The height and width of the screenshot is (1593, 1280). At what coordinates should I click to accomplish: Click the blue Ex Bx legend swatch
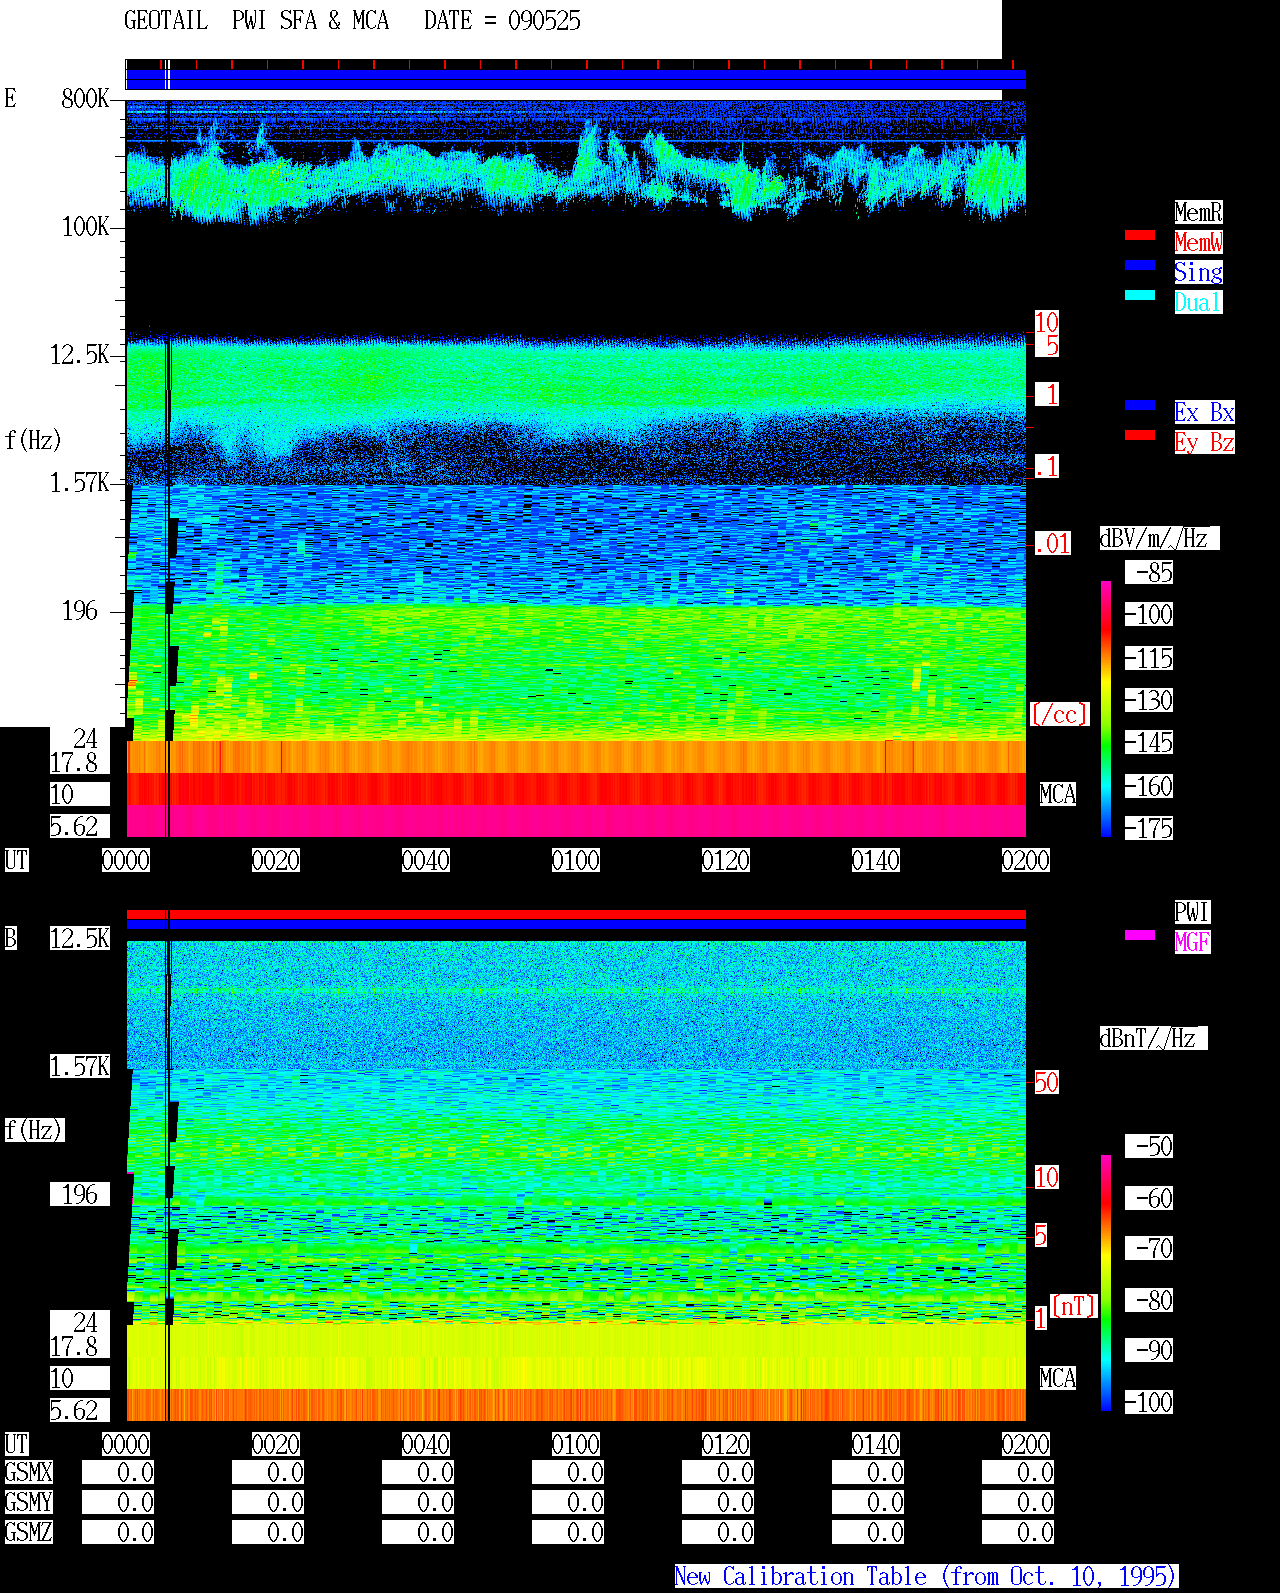pyautogui.click(x=1140, y=405)
